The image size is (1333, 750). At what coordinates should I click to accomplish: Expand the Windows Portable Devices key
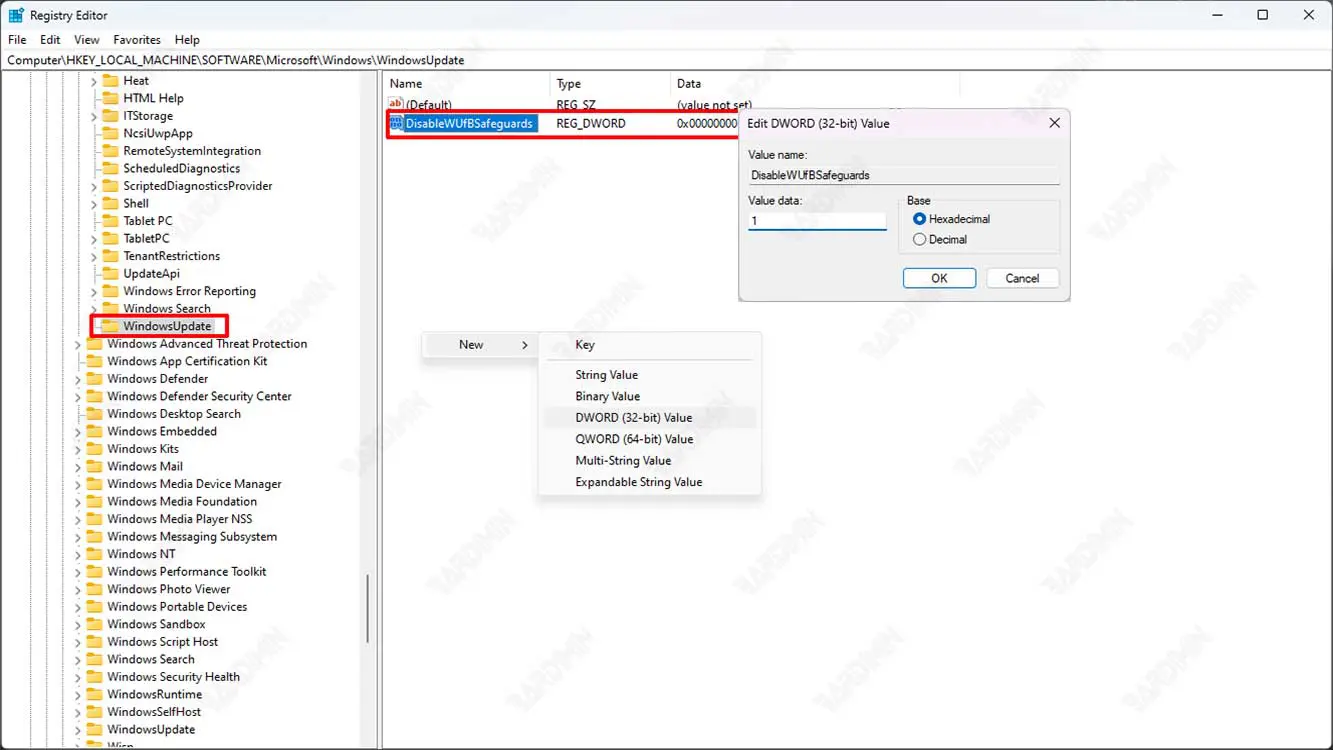(78, 607)
